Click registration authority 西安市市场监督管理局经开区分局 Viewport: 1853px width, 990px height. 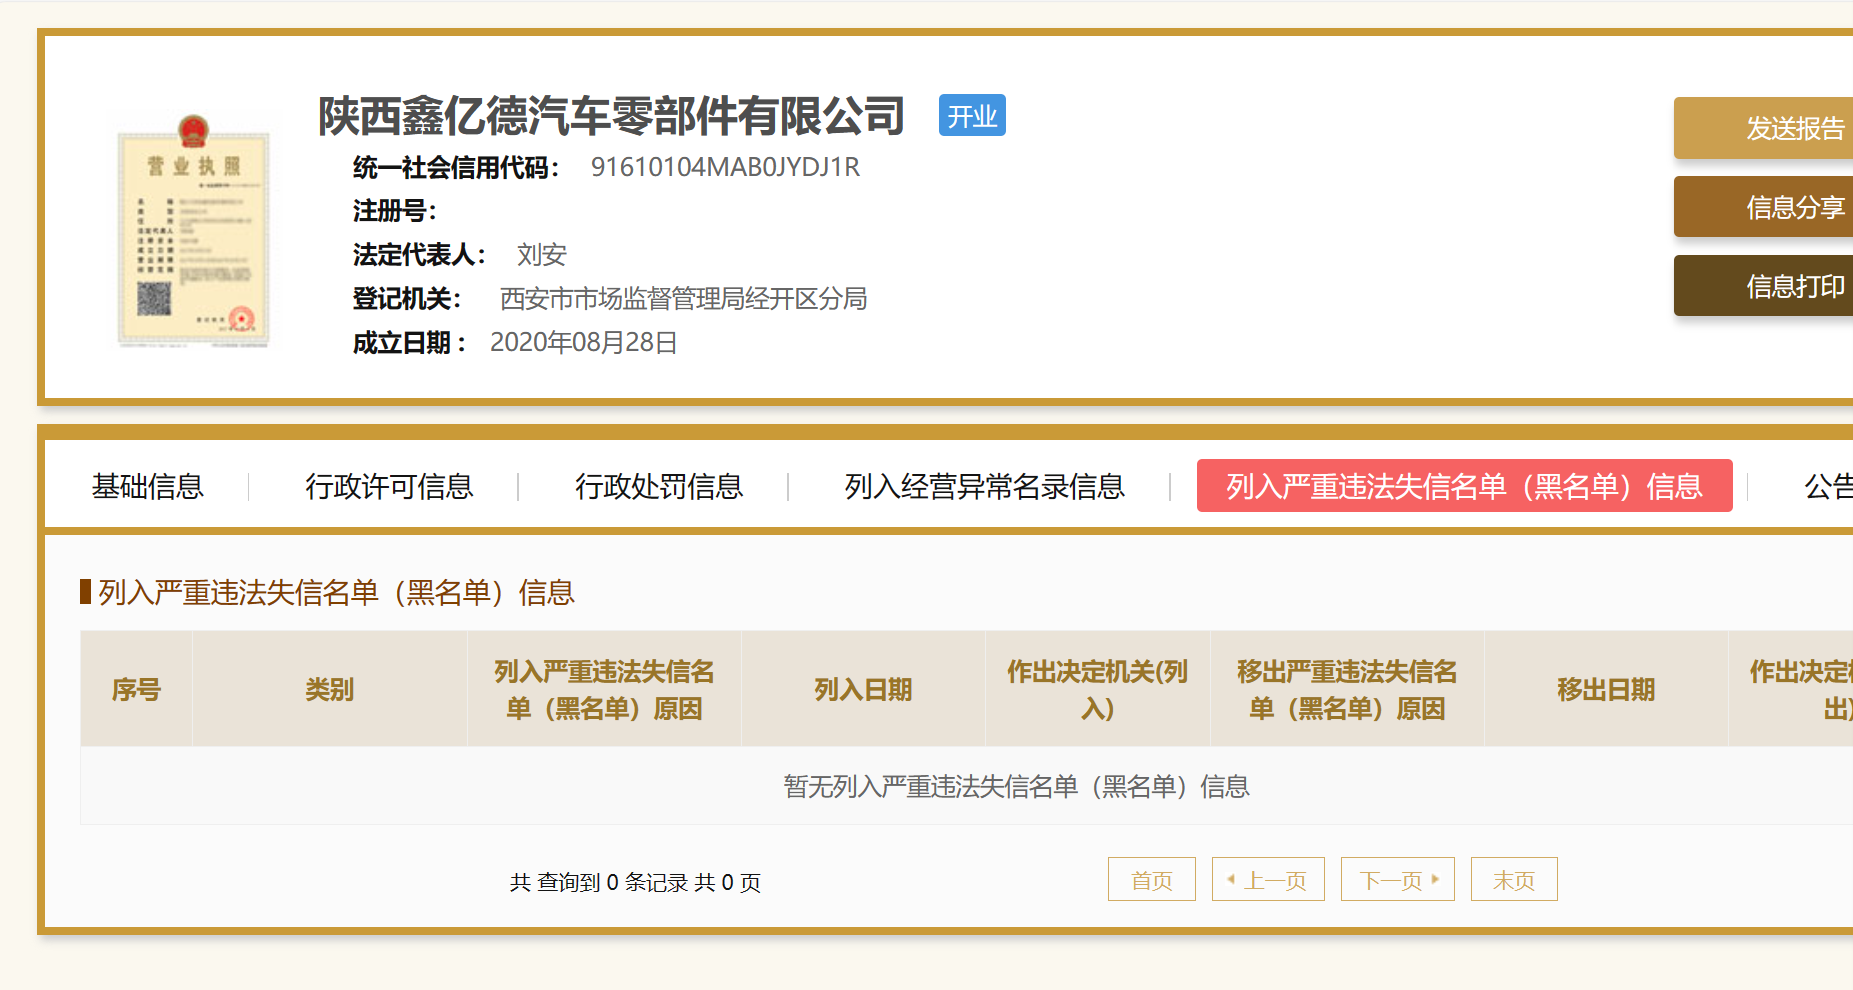pos(683,299)
